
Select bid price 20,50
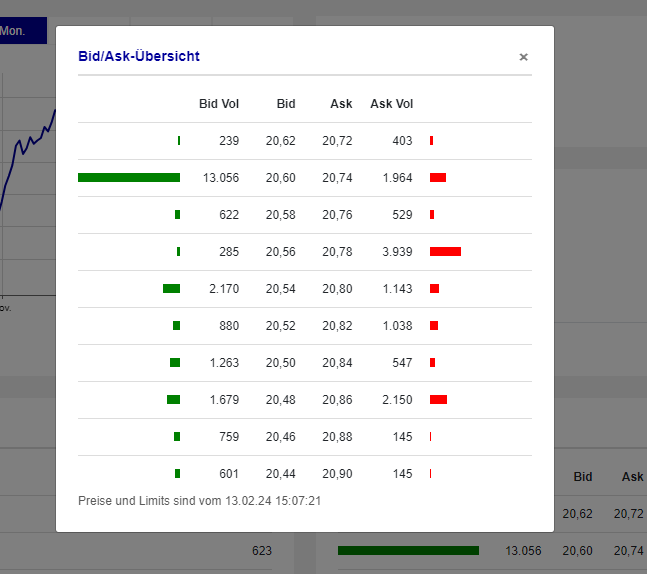281,363
